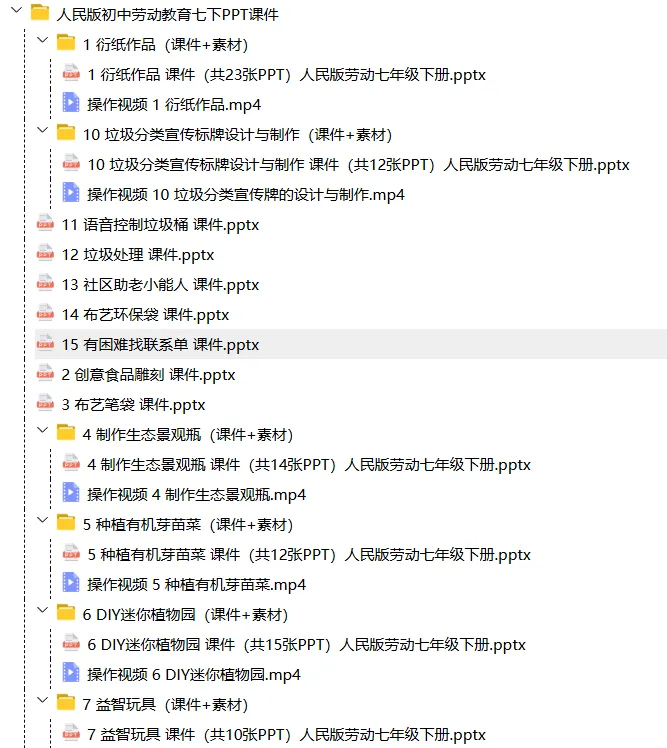Collapse the 4 制作生态景观瓶 folder chevron

click(x=42, y=430)
